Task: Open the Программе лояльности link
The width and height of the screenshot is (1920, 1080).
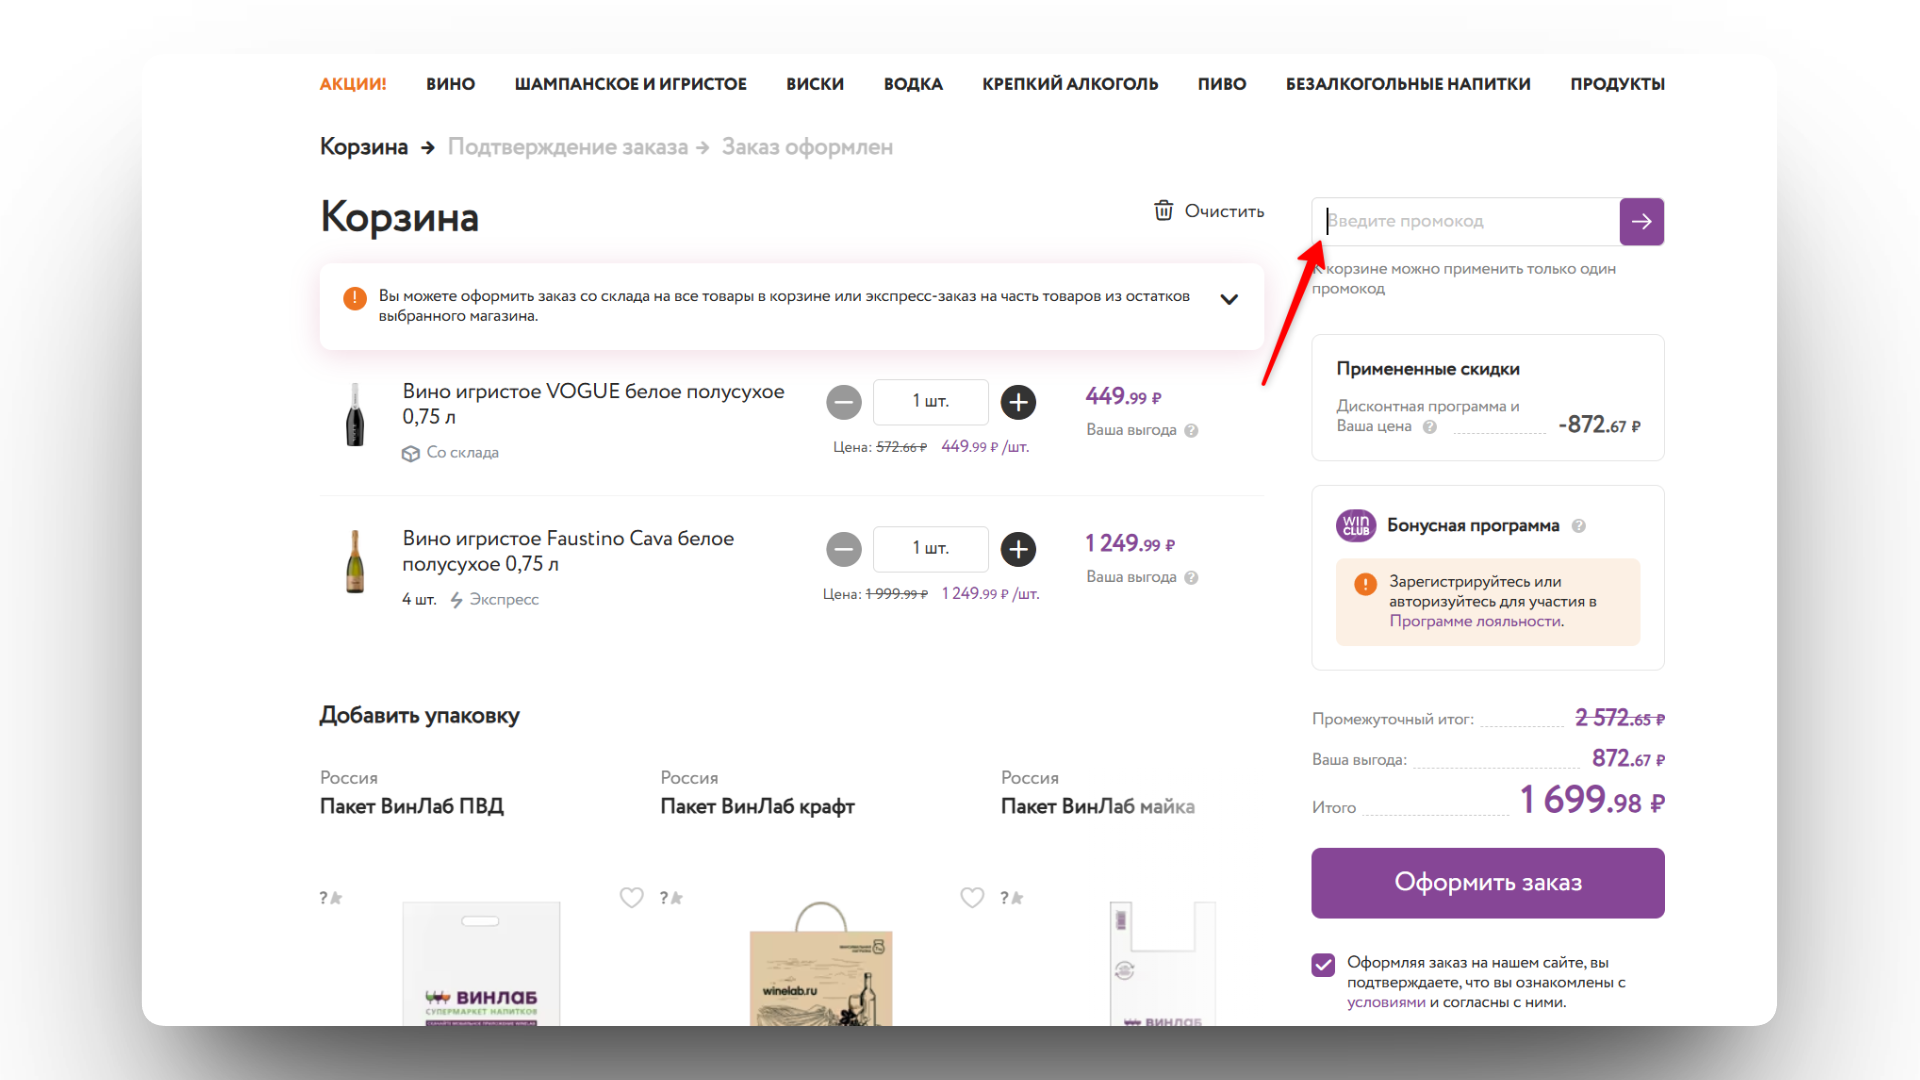Action: [1475, 621]
